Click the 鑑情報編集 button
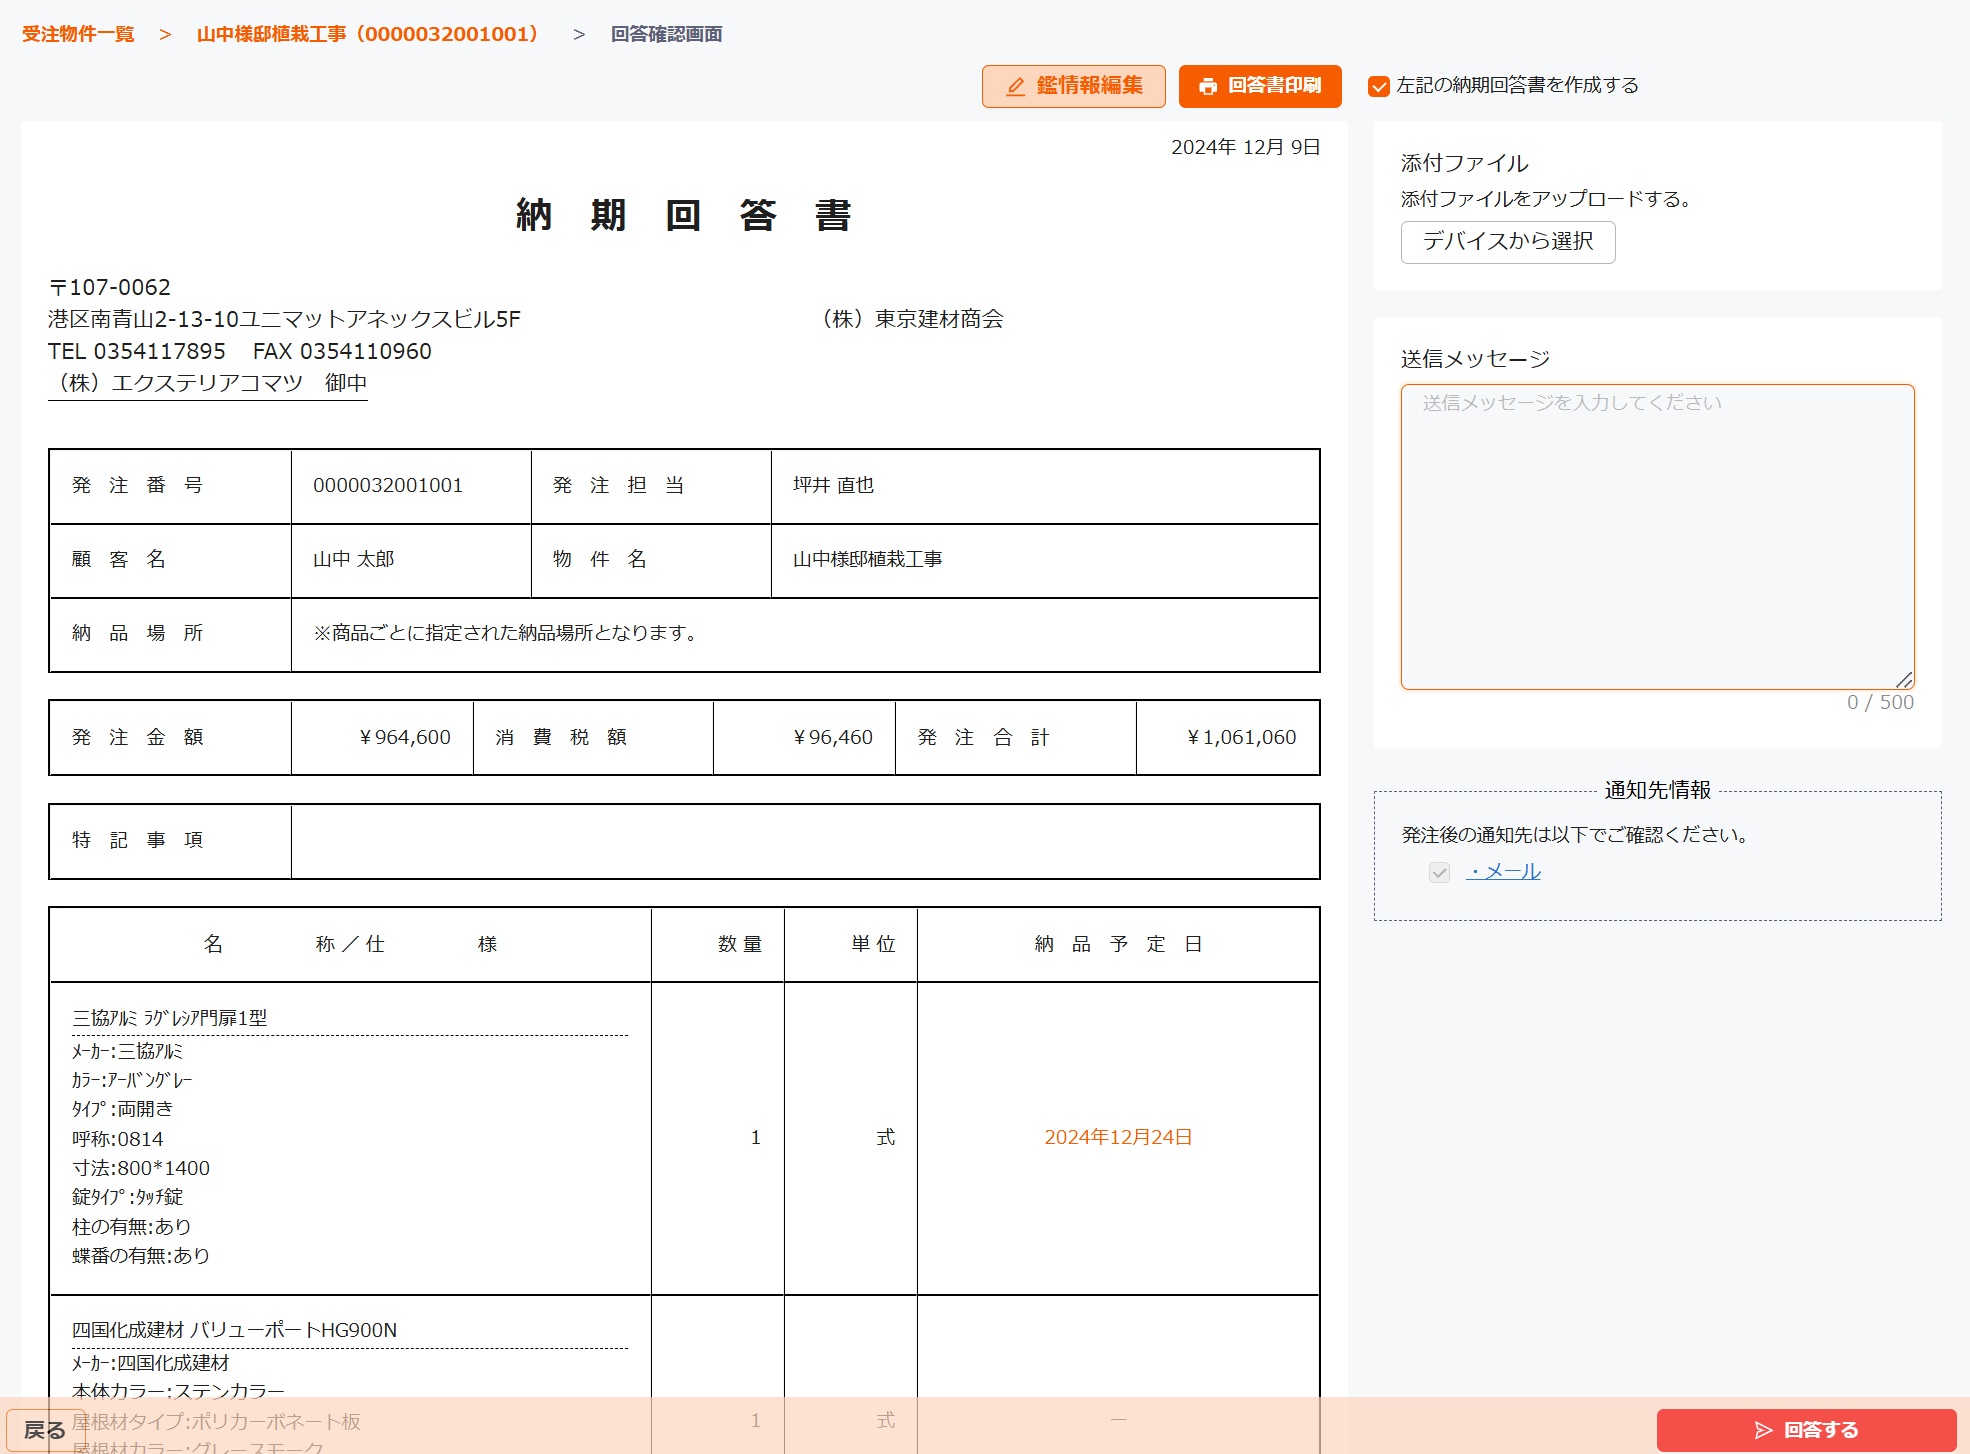Image resolution: width=1970 pixels, height=1454 pixels. (x=1073, y=86)
